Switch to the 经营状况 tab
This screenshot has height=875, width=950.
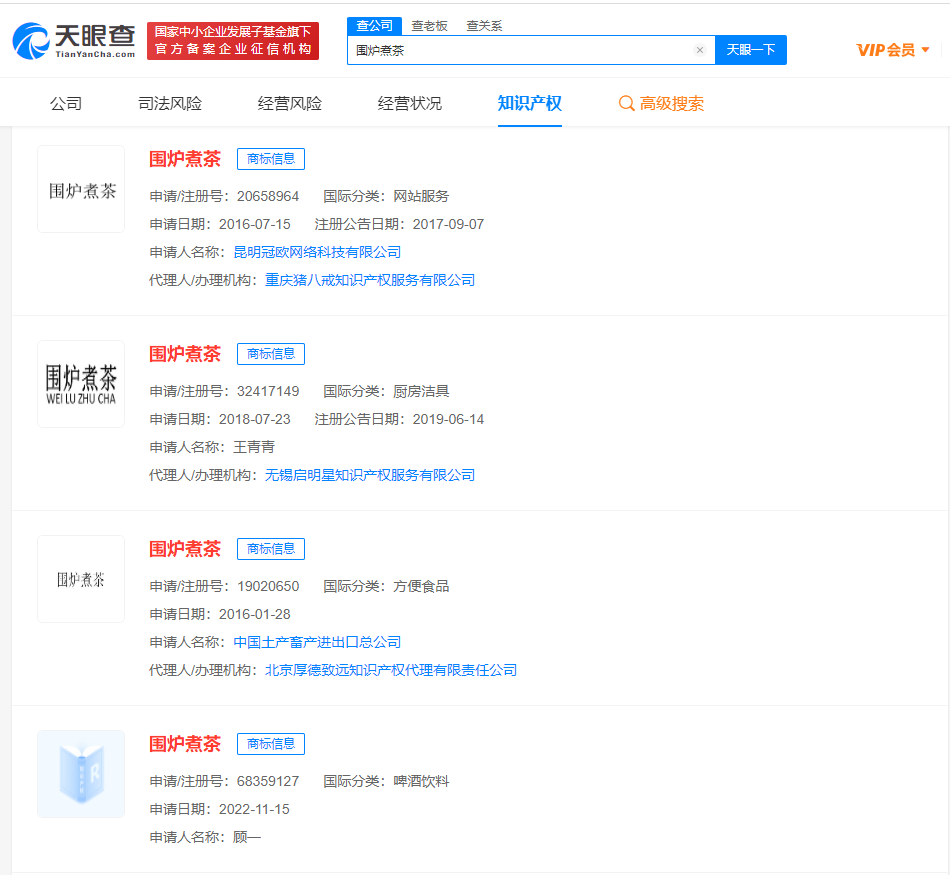pyautogui.click(x=410, y=104)
